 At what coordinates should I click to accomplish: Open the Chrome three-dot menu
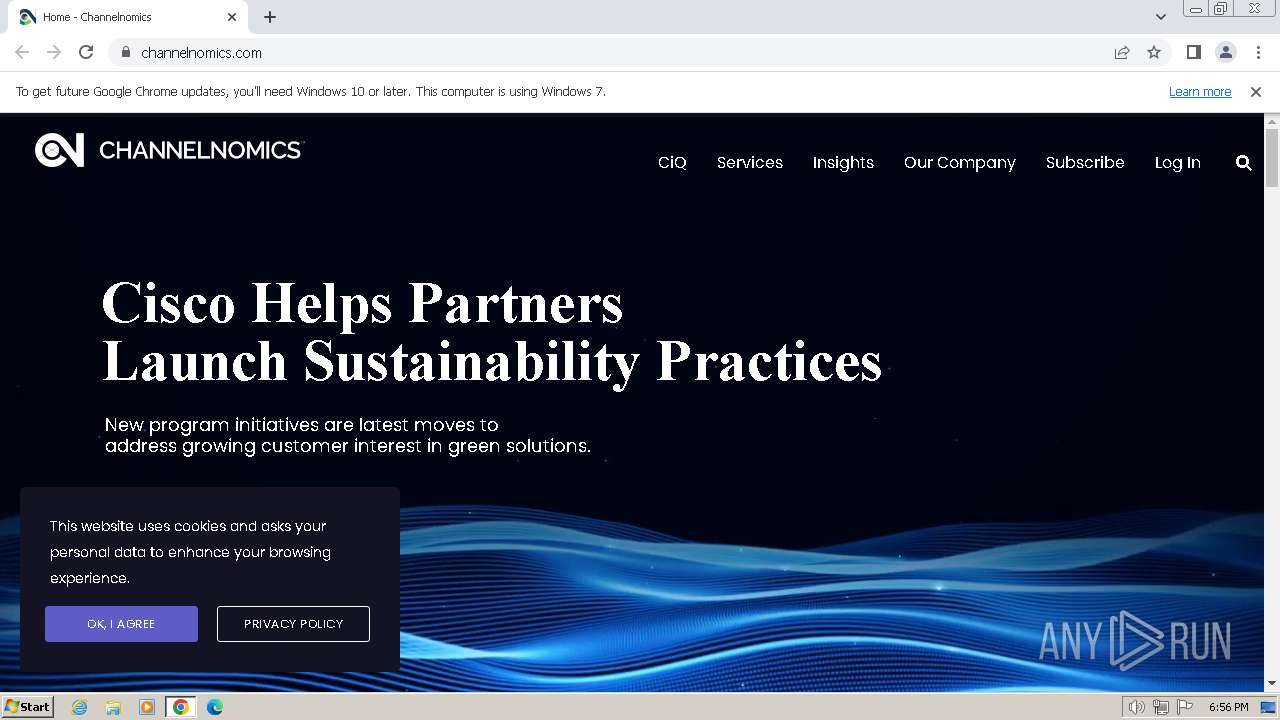(1258, 52)
